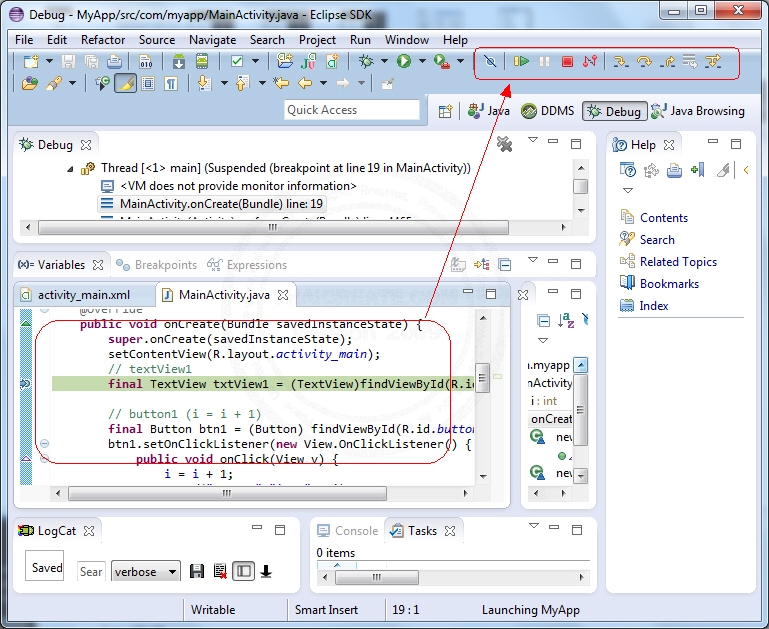Click Skip All Breakpoints icon
This screenshot has width=769, height=629.
point(490,61)
